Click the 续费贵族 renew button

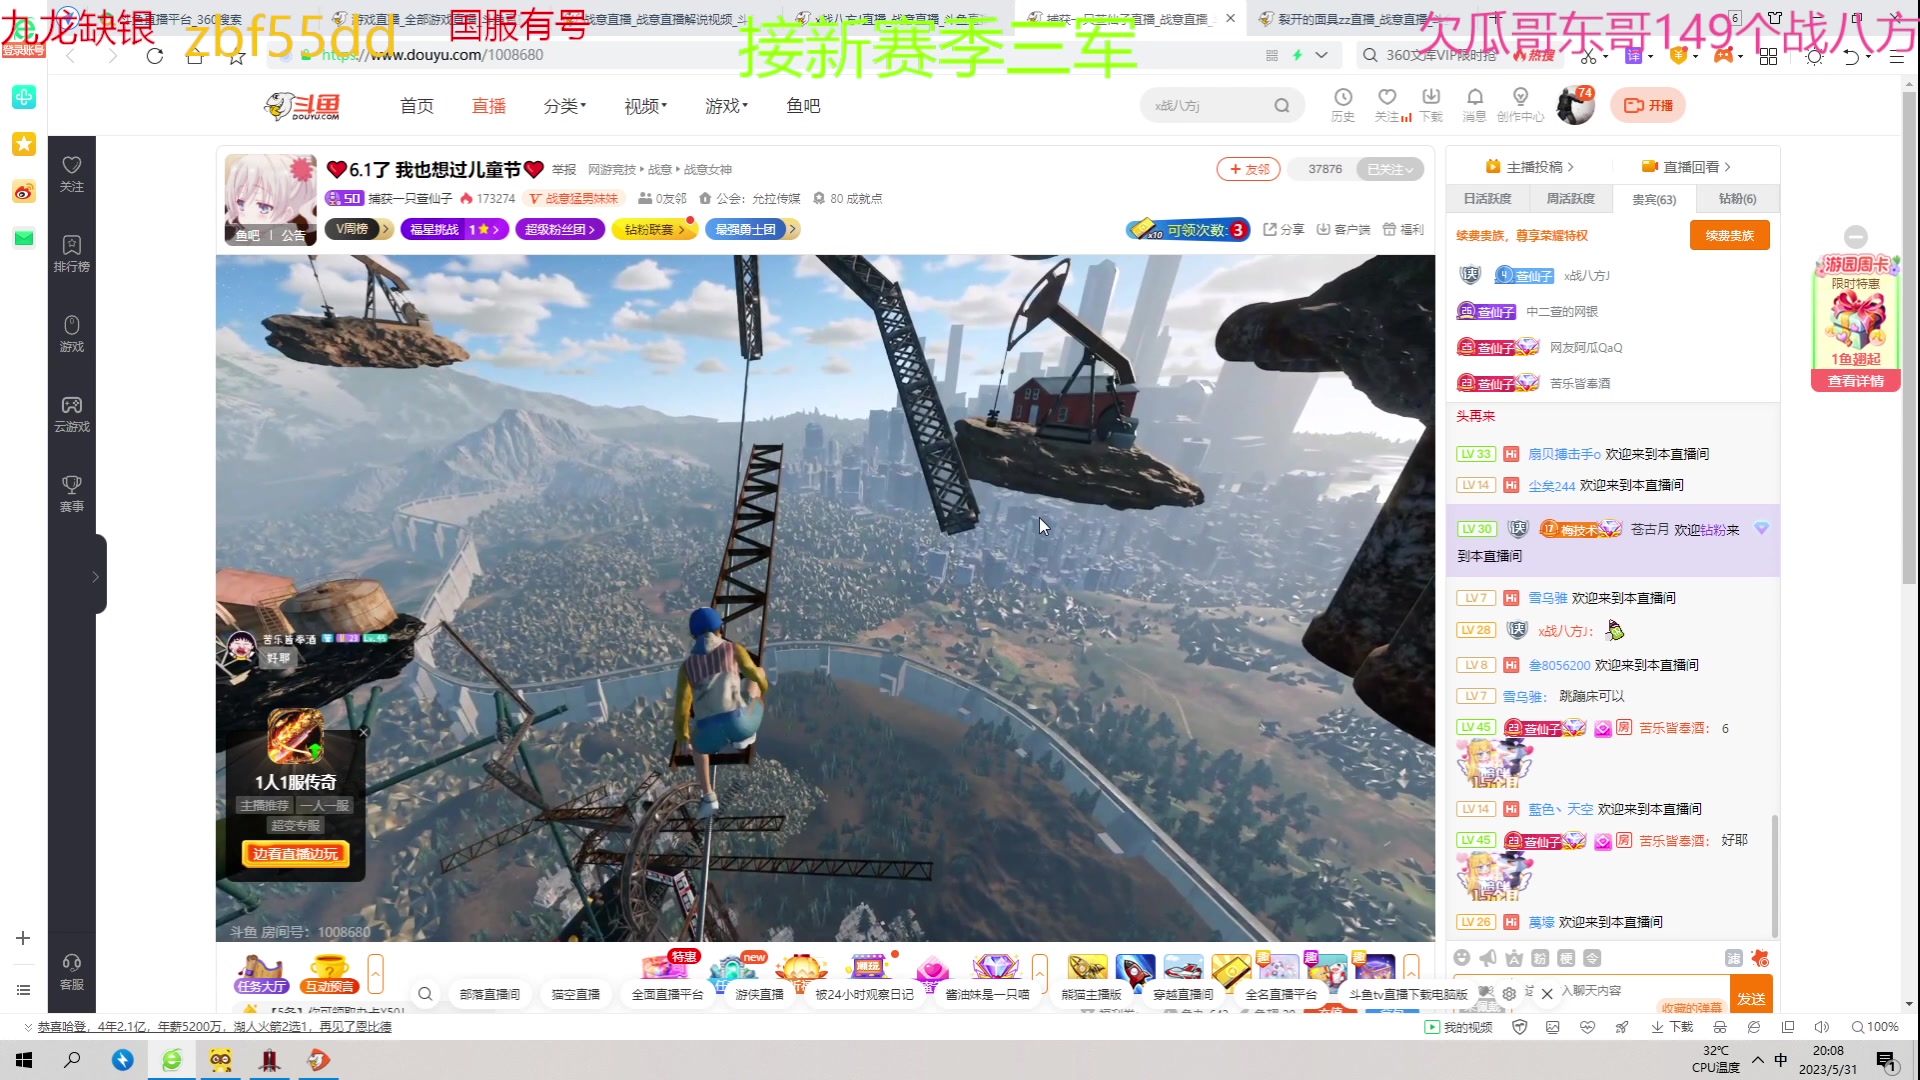pyautogui.click(x=1729, y=235)
